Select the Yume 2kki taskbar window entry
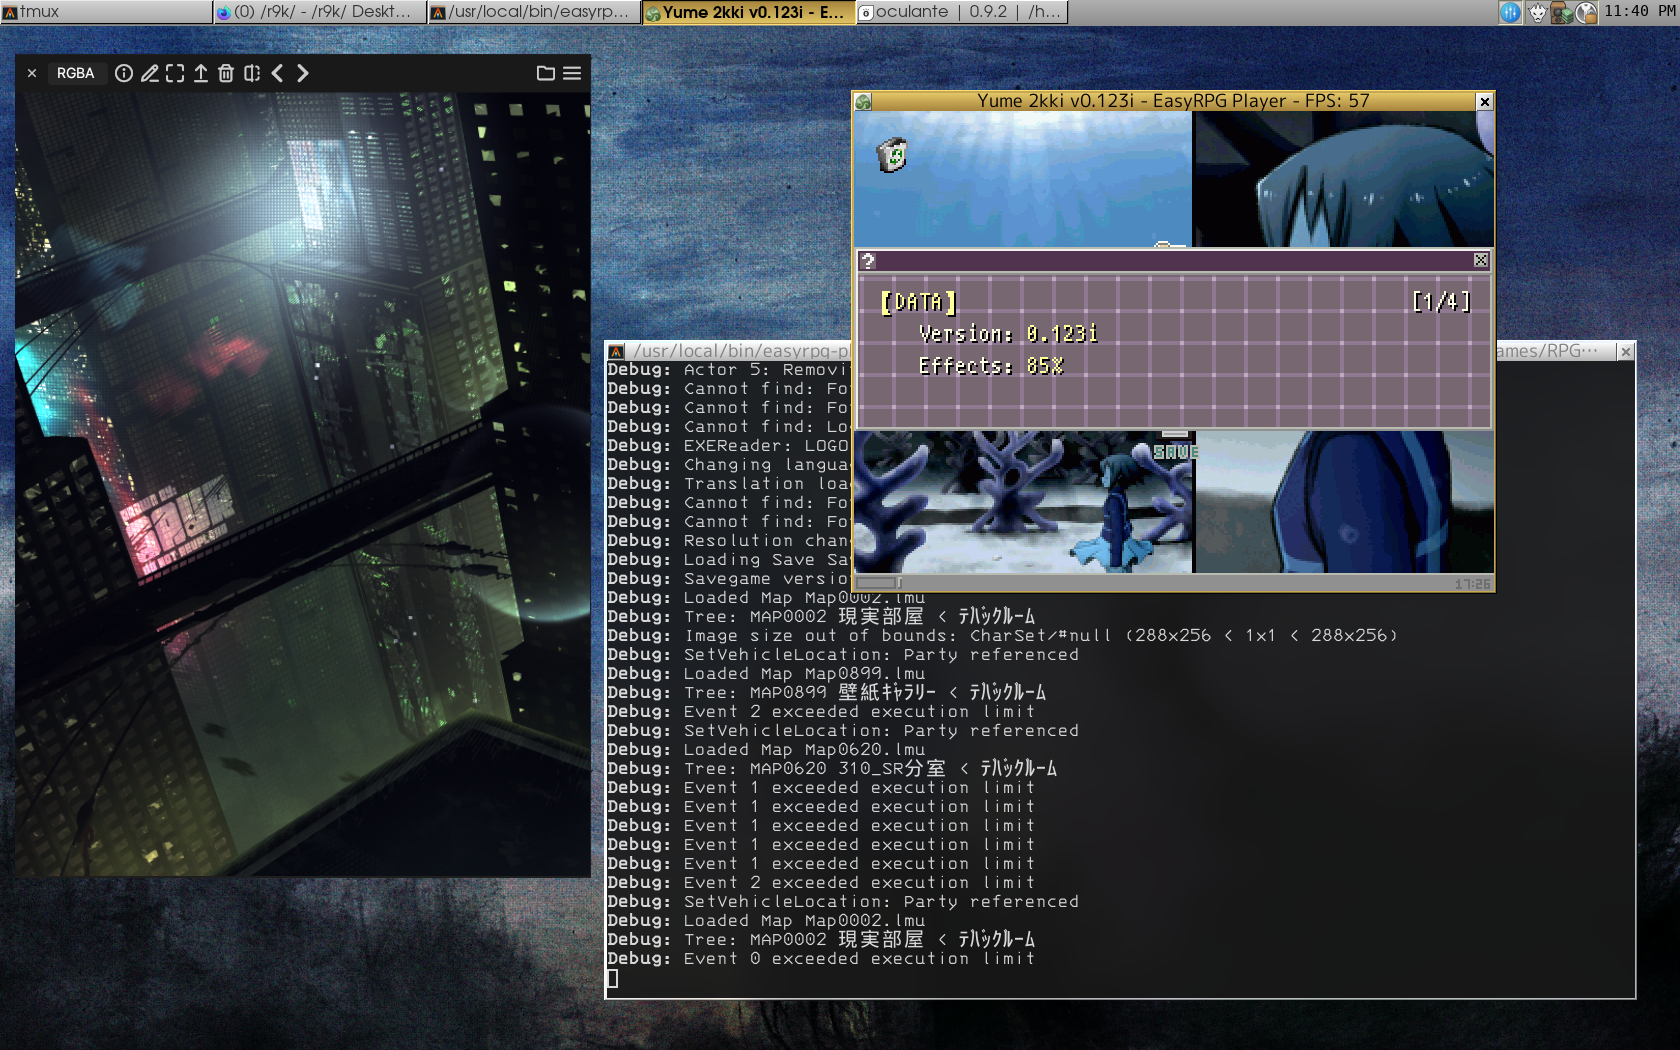 (x=748, y=12)
